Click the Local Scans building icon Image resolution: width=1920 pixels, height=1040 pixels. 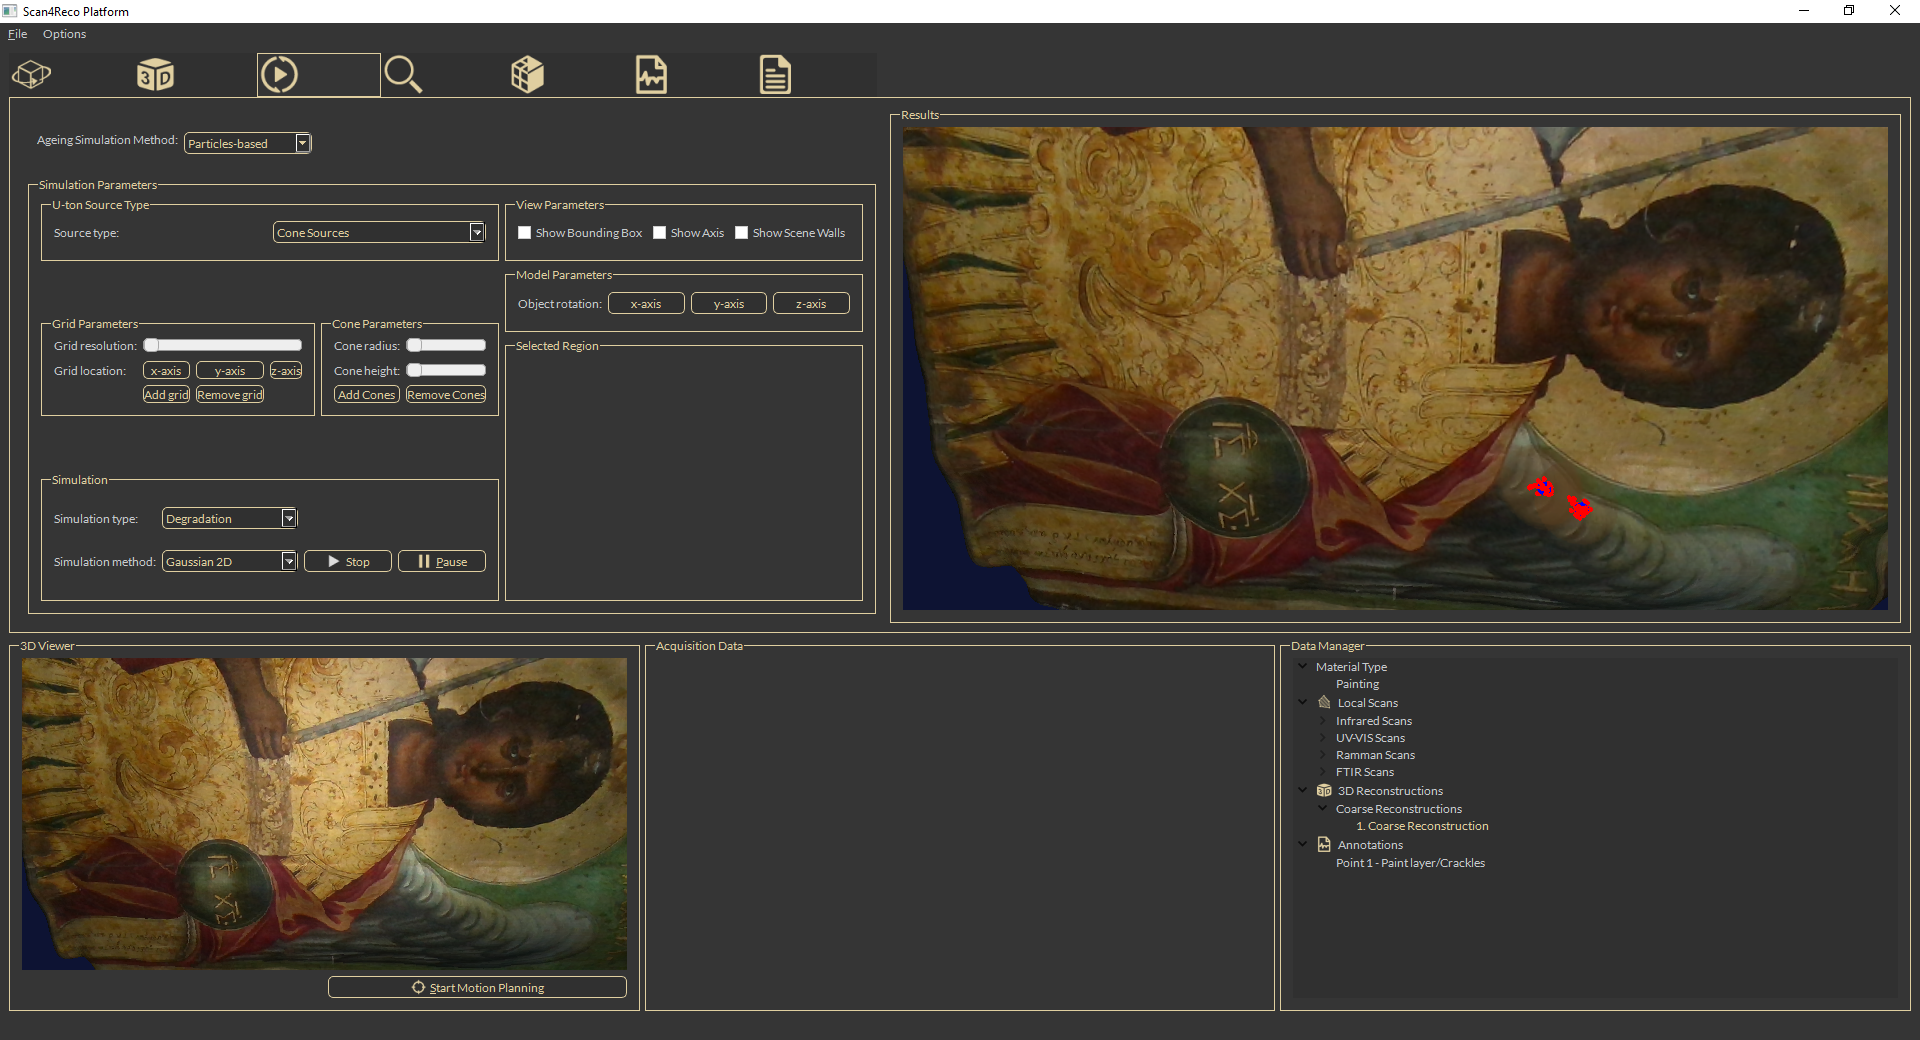tap(1324, 702)
